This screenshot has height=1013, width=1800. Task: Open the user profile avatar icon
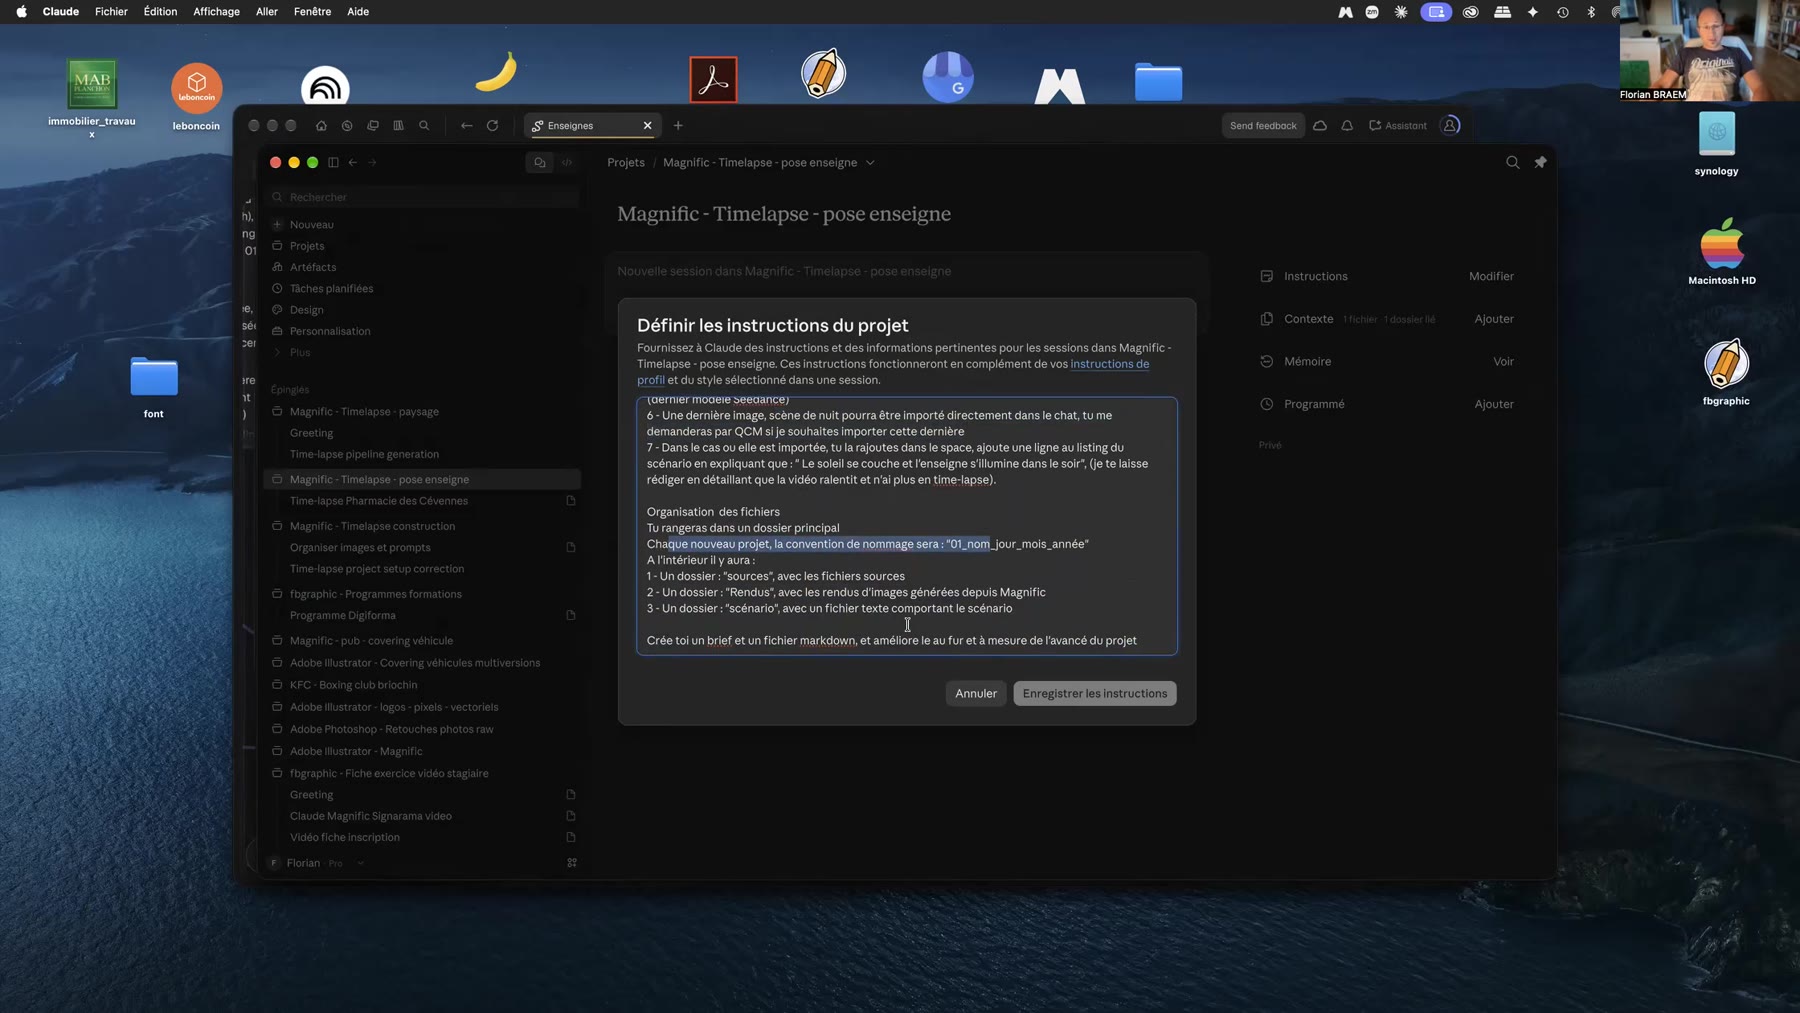pos(1450,125)
